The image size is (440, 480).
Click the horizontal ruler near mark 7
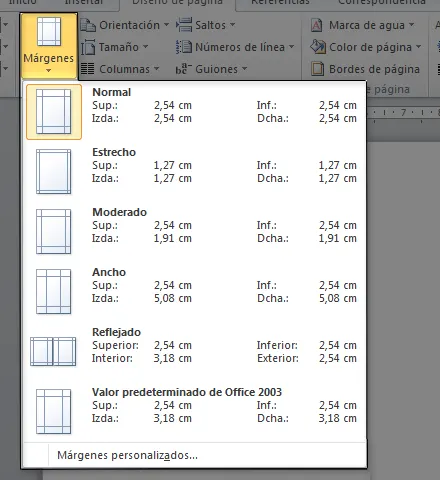click(403, 113)
